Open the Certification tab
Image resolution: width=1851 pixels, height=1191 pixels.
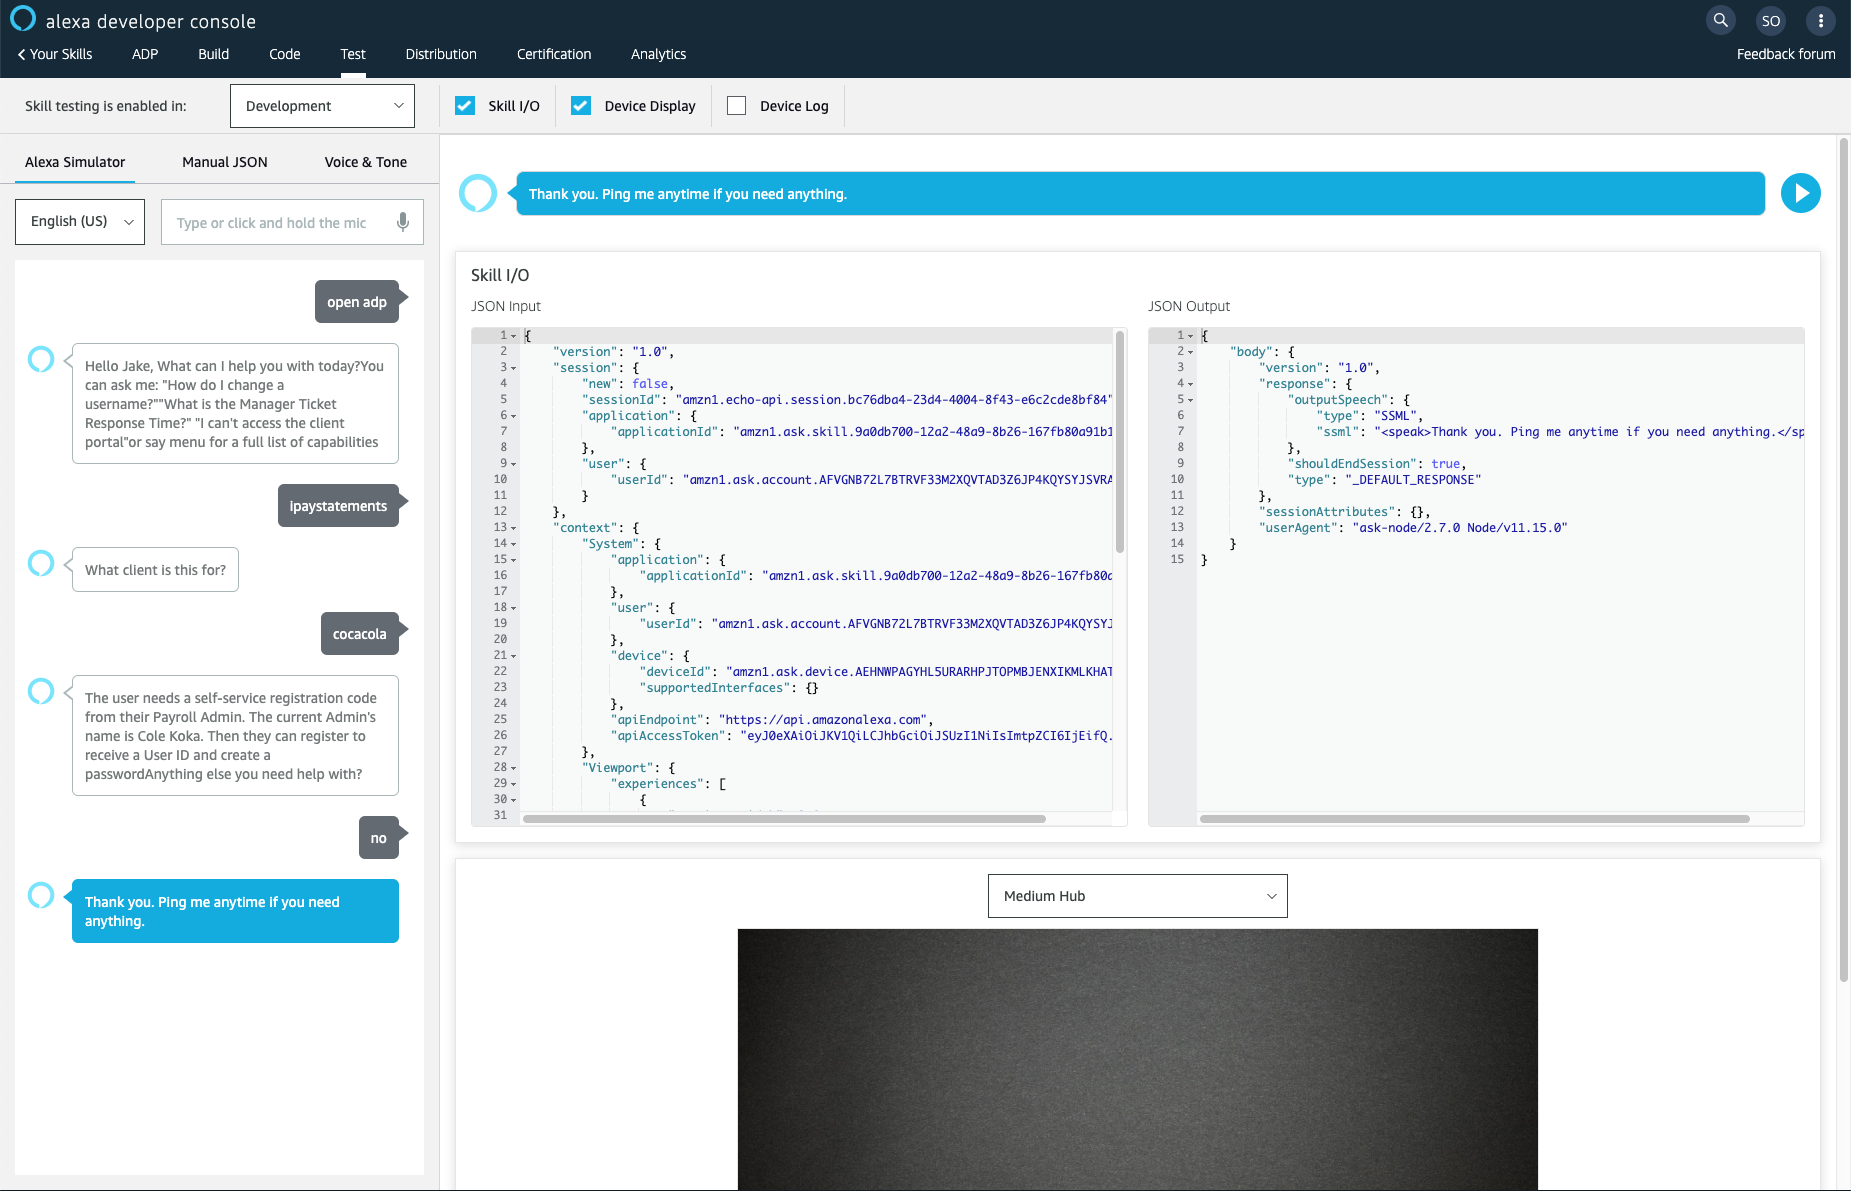point(554,54)
